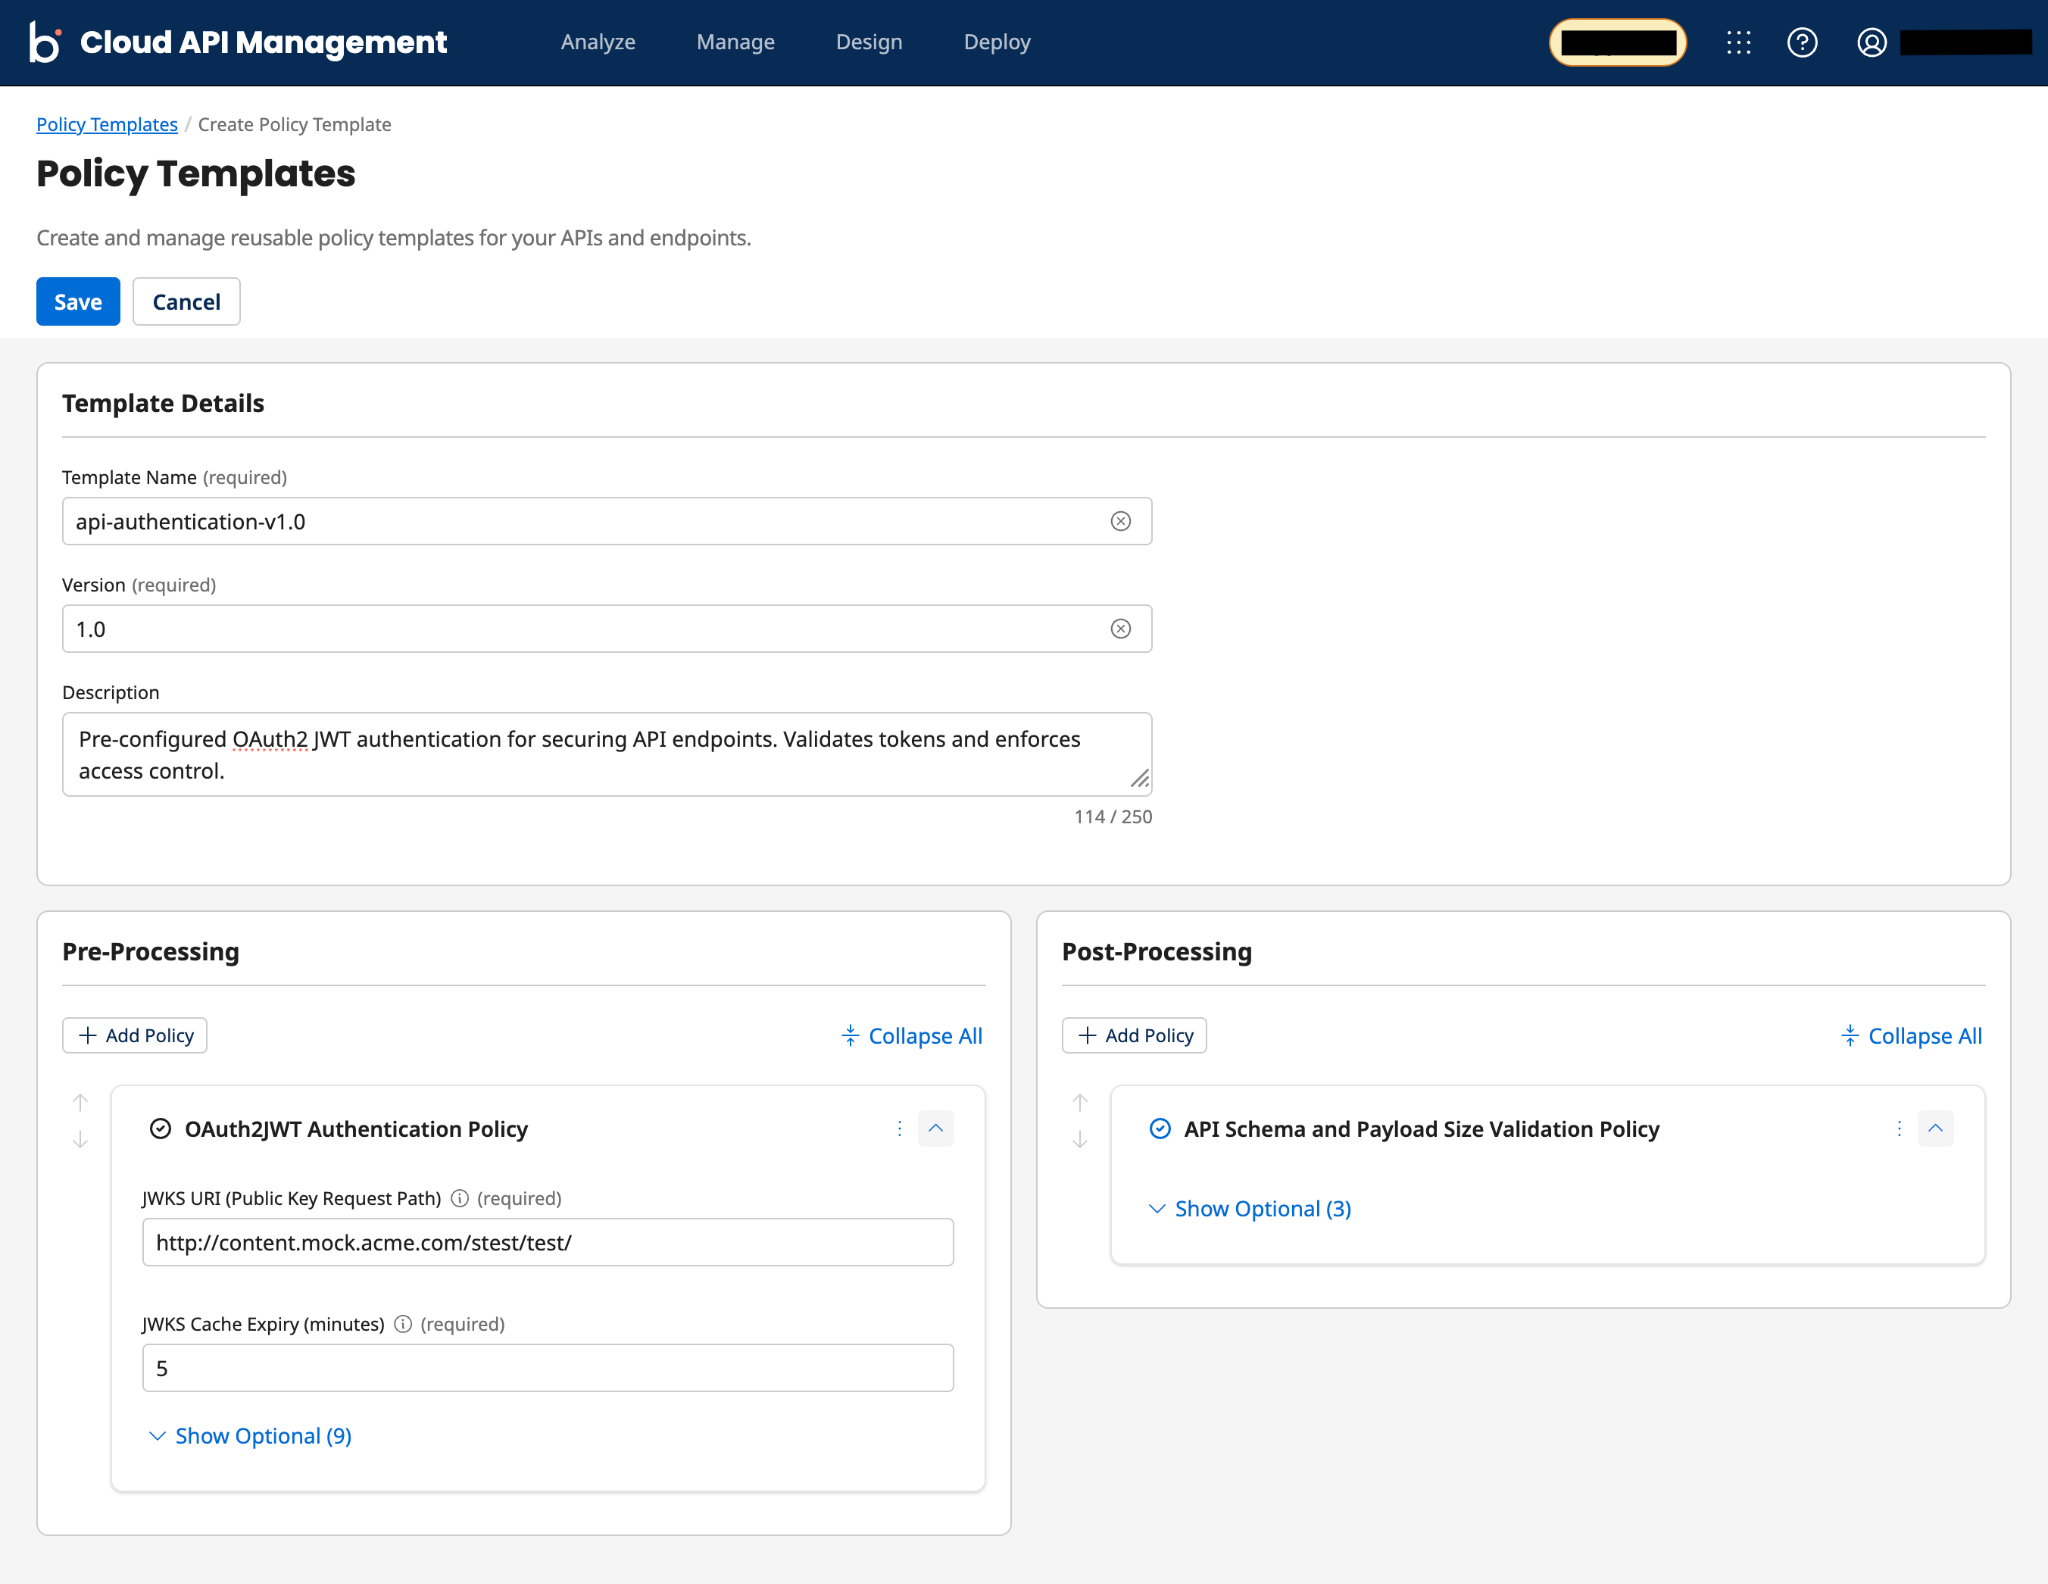Viewport: 2048px width, 1584px height.
Task: Cancel creating the policy template
Action: coord(186,302)
